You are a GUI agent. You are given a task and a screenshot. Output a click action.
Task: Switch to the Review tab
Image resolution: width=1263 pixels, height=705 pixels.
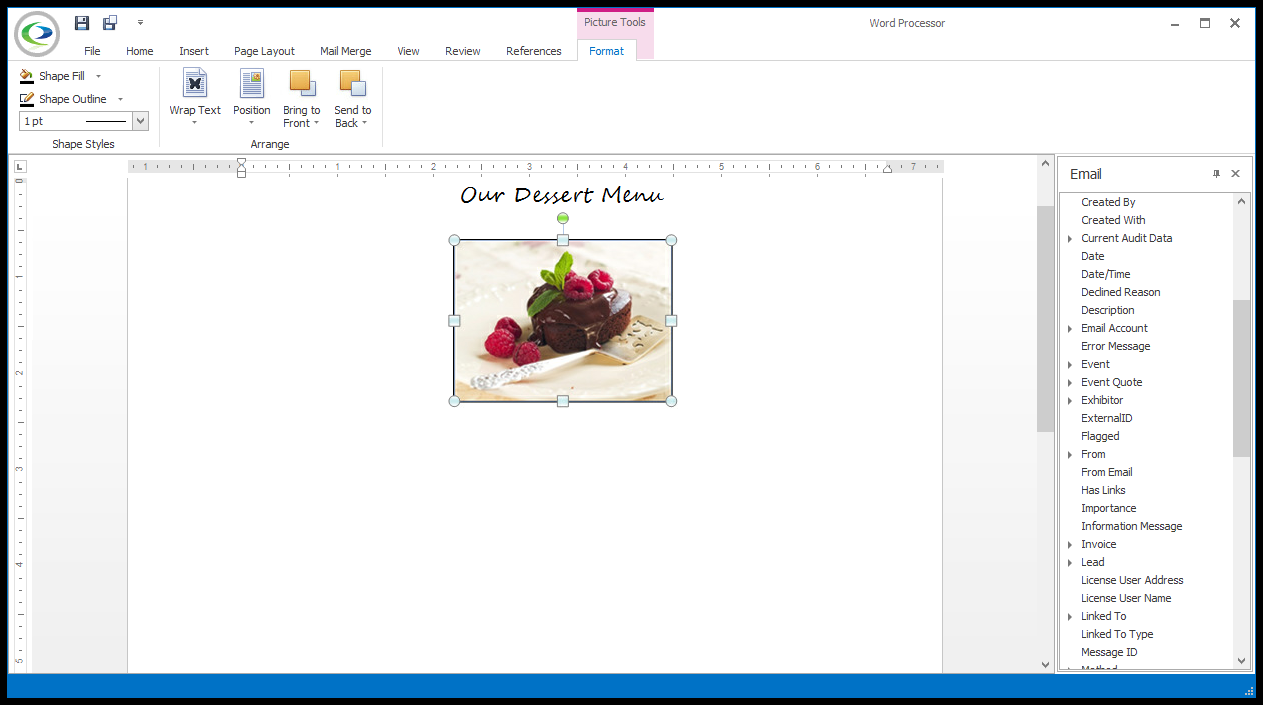pos(462,51)
